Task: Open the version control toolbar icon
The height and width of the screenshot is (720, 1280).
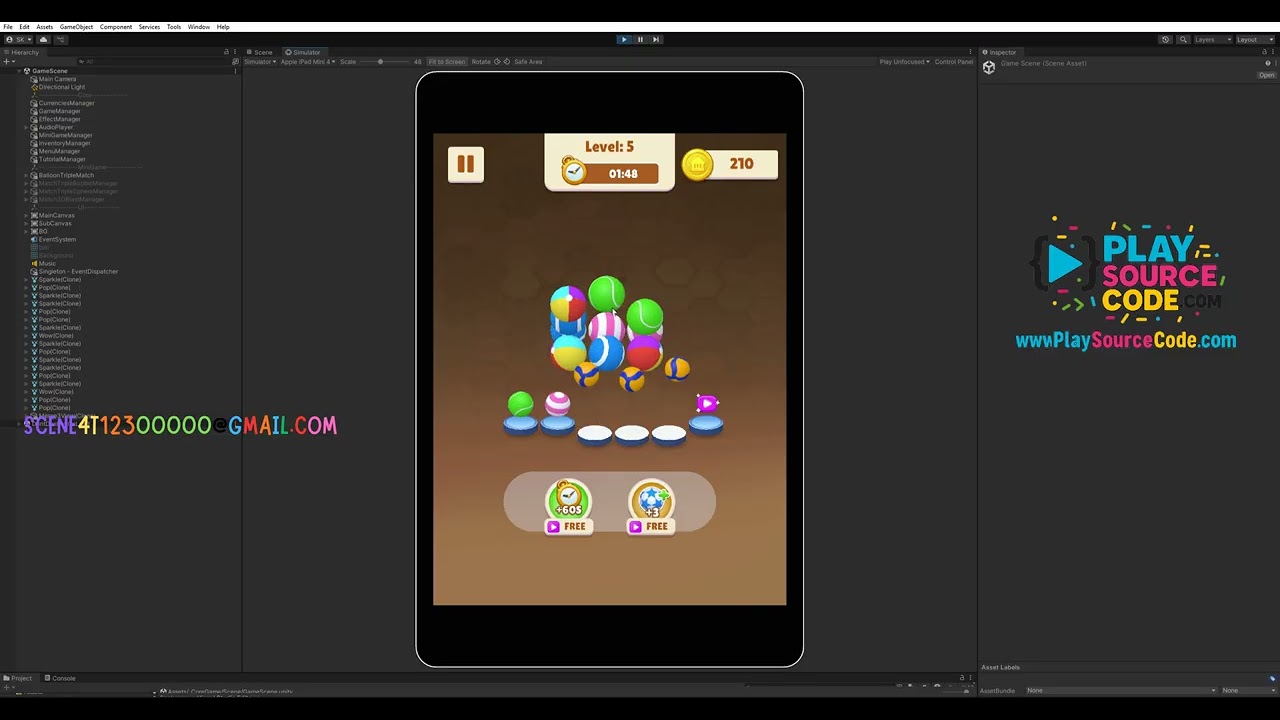Action: 60,39
